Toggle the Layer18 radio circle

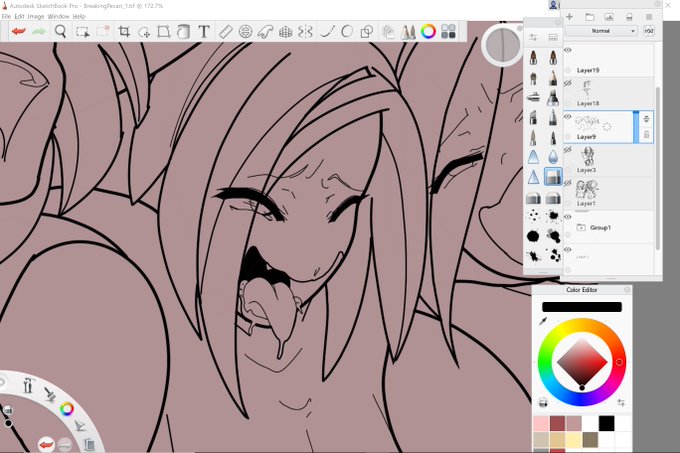568,104
